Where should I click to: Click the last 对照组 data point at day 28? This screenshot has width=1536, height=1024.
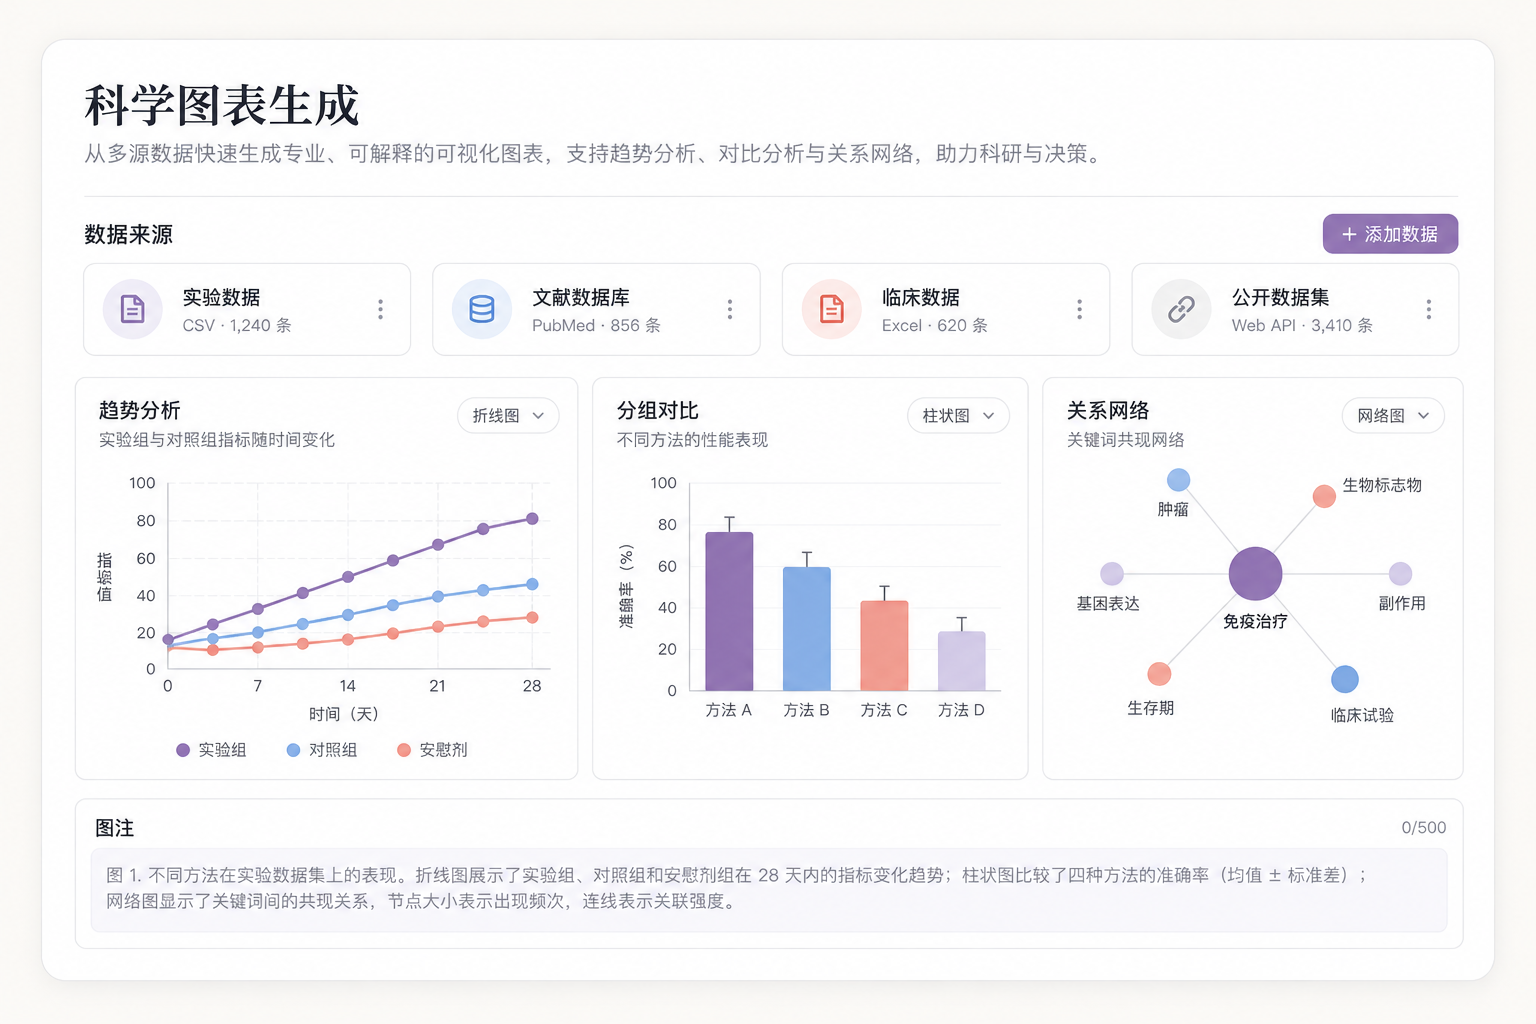tap(532, 584)
